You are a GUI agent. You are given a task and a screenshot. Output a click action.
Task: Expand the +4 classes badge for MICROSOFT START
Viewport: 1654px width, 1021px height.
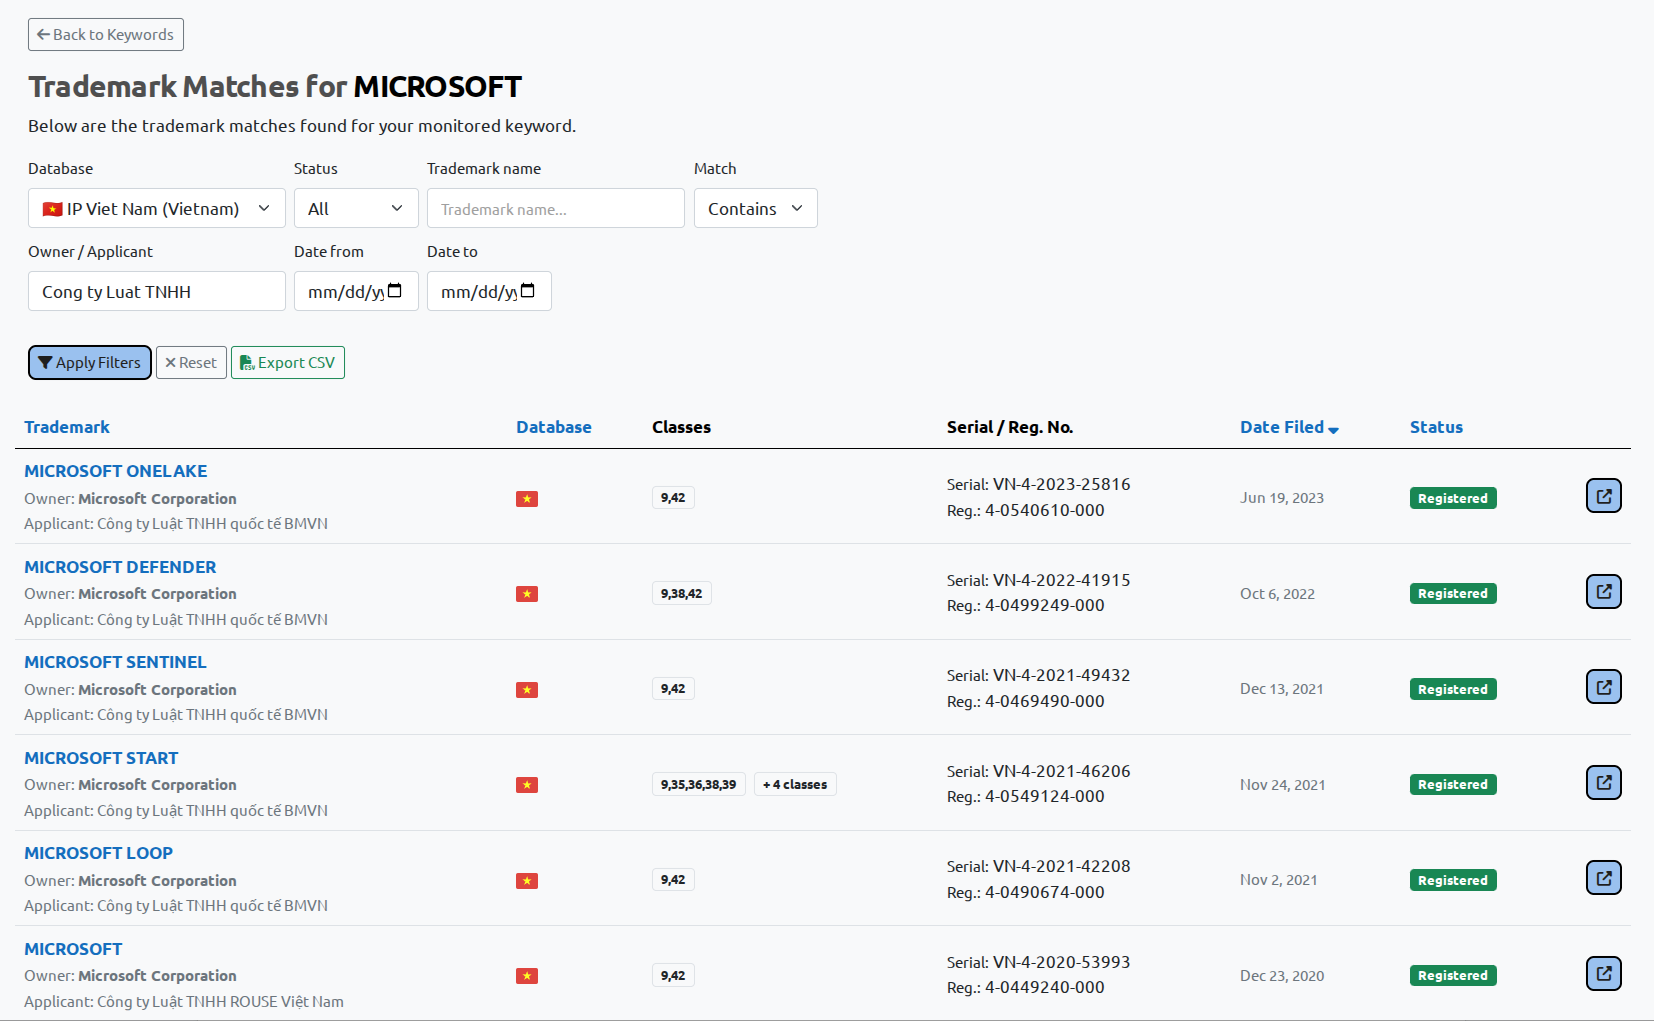tap(795, 785)
